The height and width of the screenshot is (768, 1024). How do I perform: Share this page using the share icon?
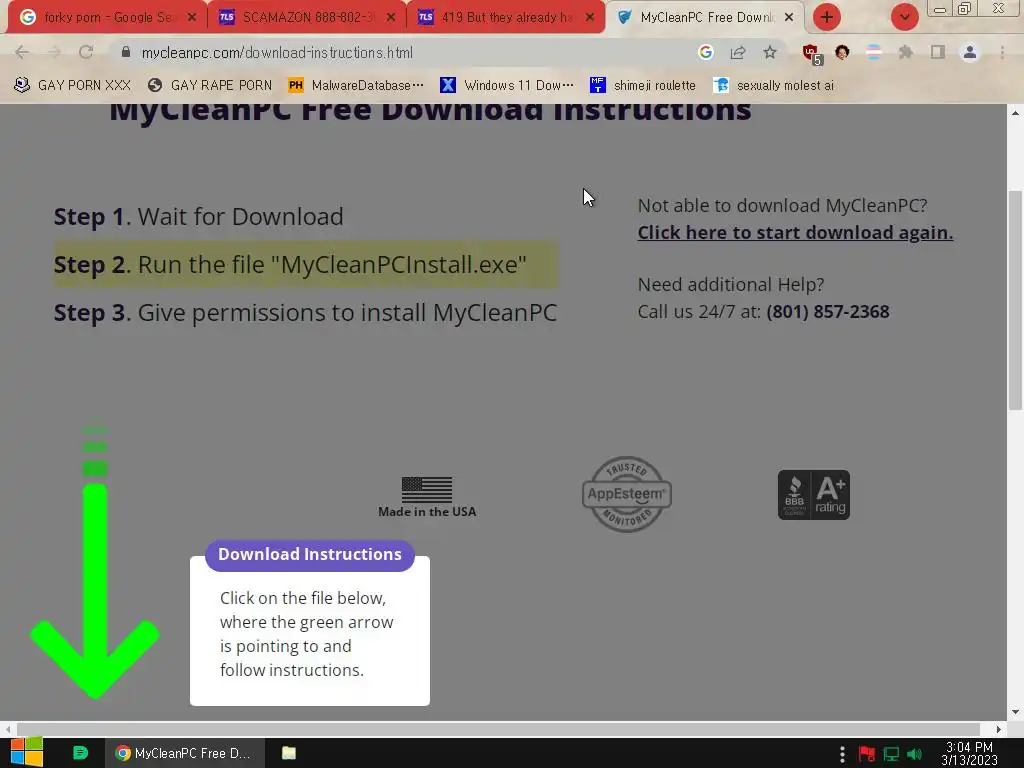(x=738, y=52)
